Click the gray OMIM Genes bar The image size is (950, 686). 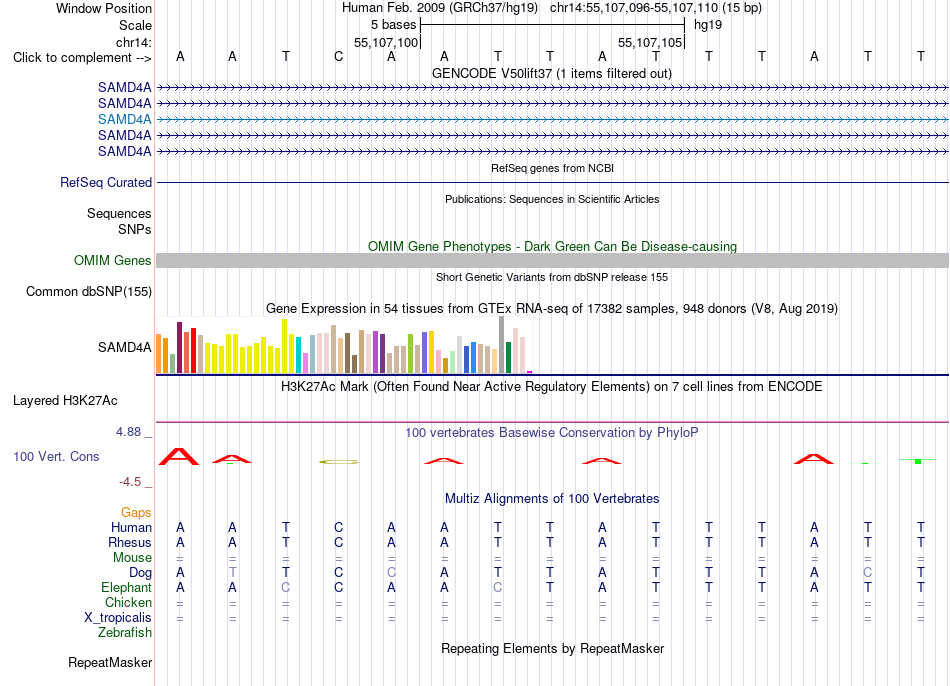coord(553,261)
